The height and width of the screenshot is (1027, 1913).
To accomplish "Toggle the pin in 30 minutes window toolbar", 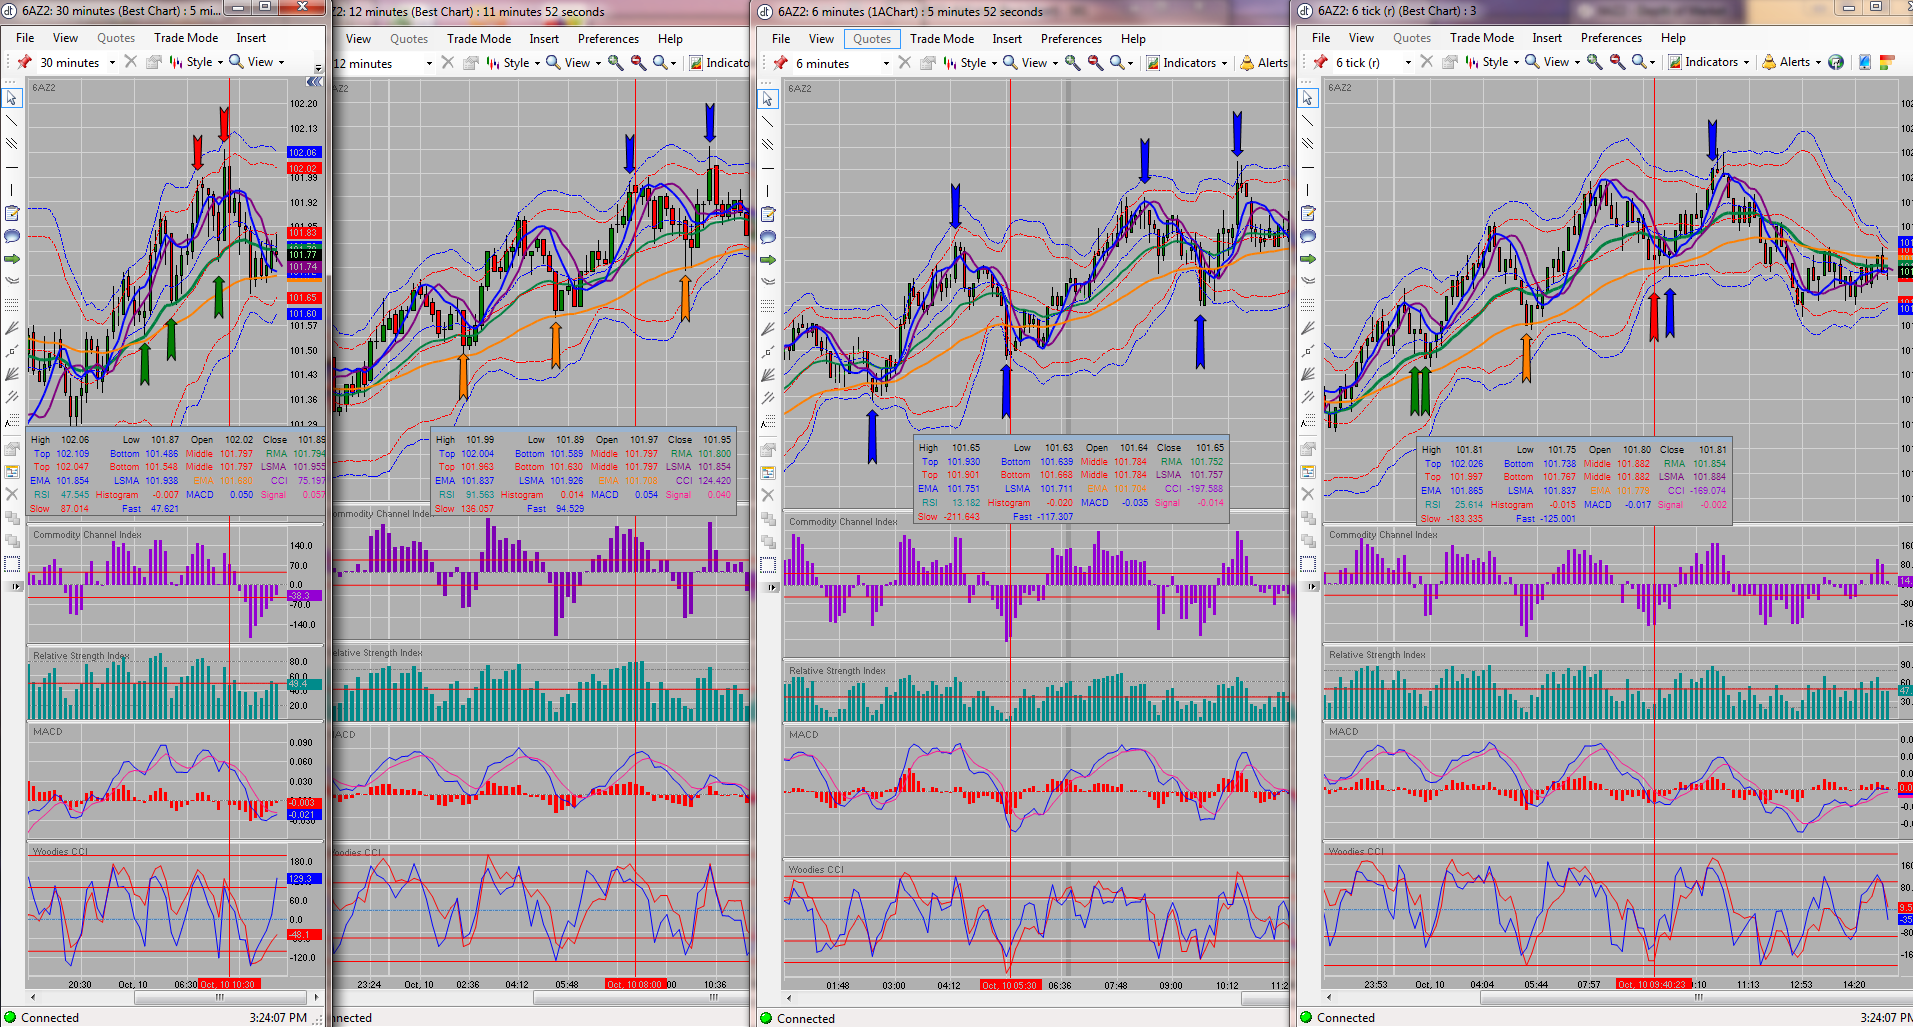I will (25, 61).
